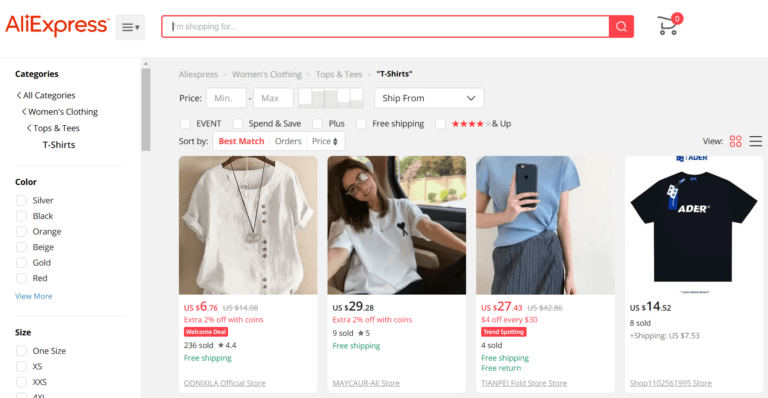Check the One Size filter

21,351
